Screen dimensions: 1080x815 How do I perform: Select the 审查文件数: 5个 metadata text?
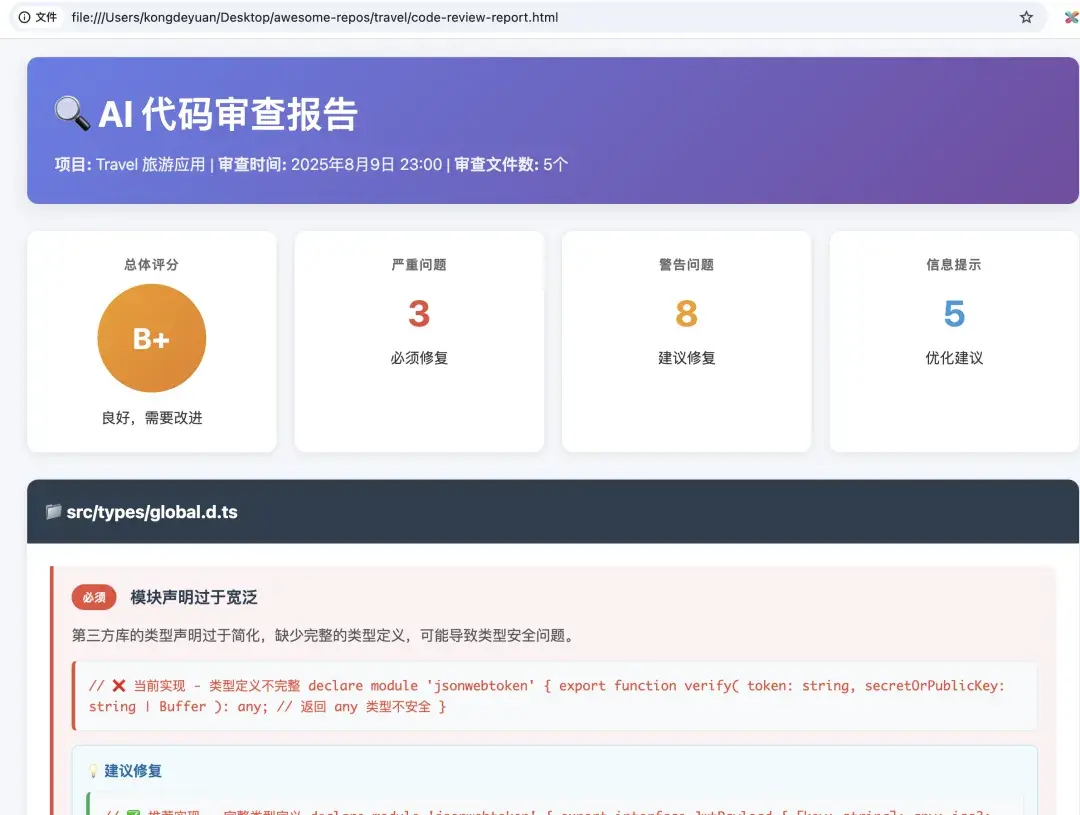[512, 164]
